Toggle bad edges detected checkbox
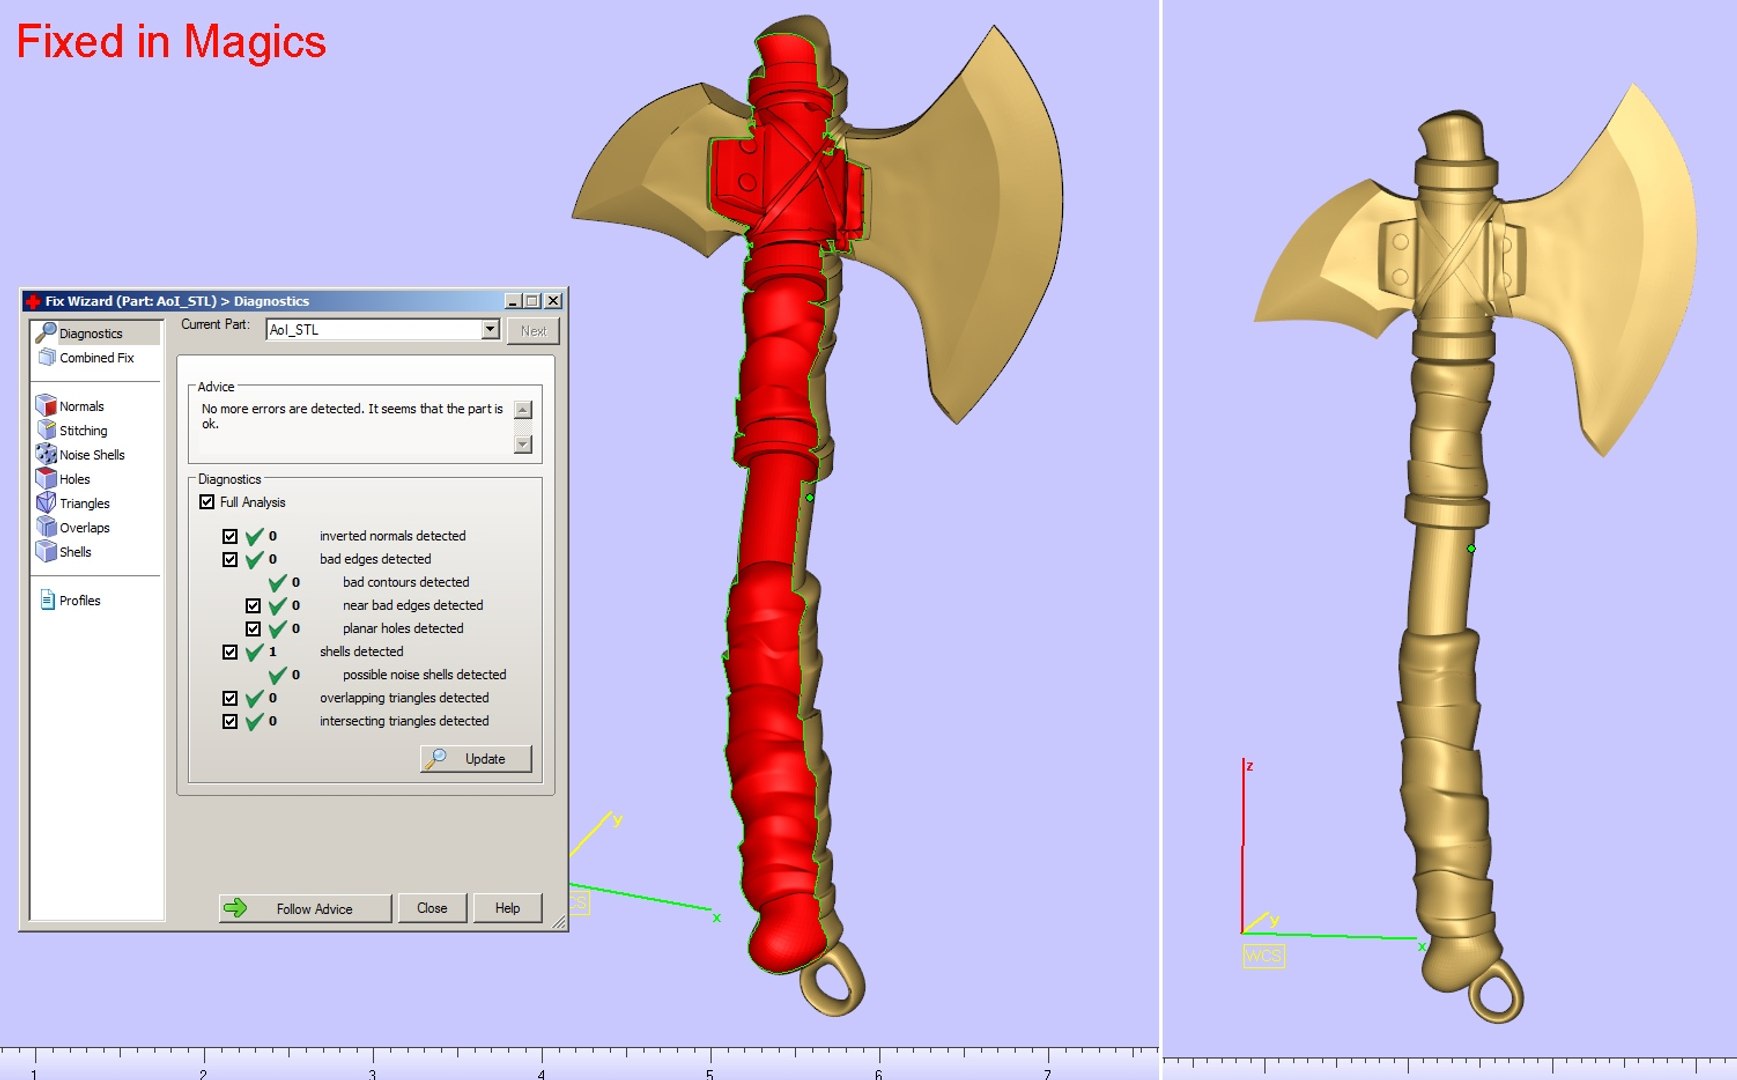 pyautogui.click(x=230, y=559)
